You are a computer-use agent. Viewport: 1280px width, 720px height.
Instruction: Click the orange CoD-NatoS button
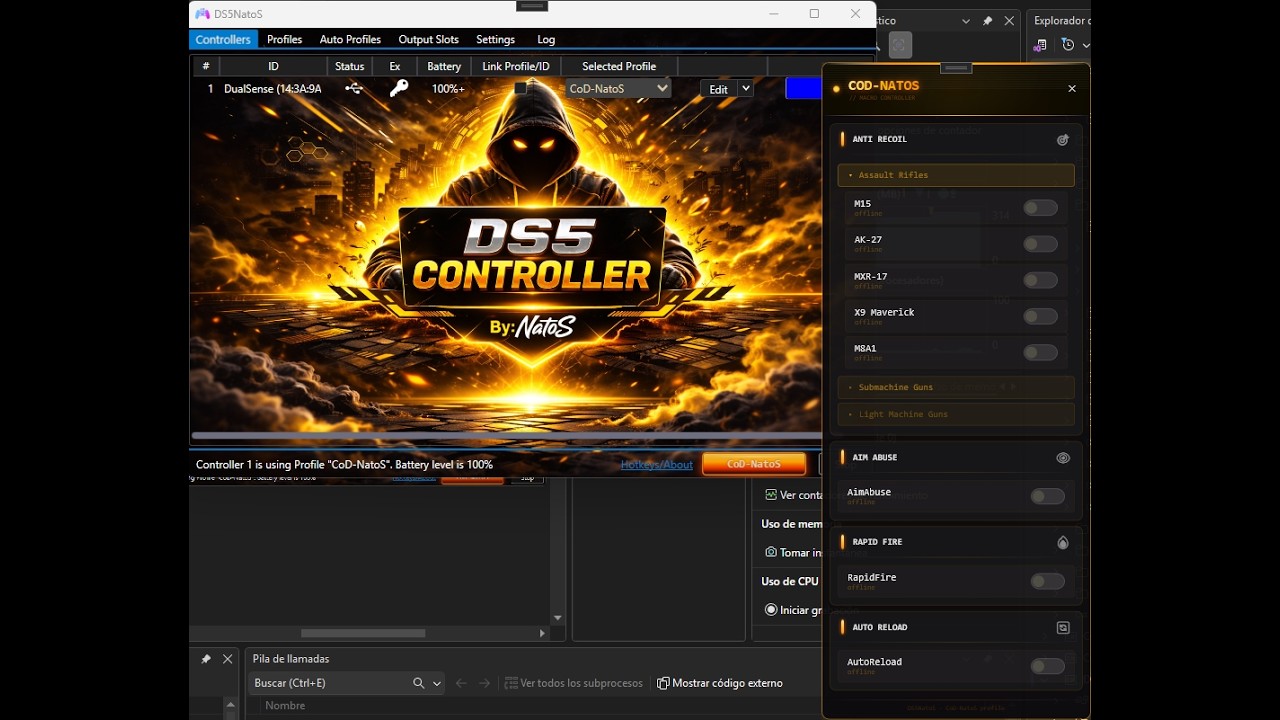coord(754,464)
